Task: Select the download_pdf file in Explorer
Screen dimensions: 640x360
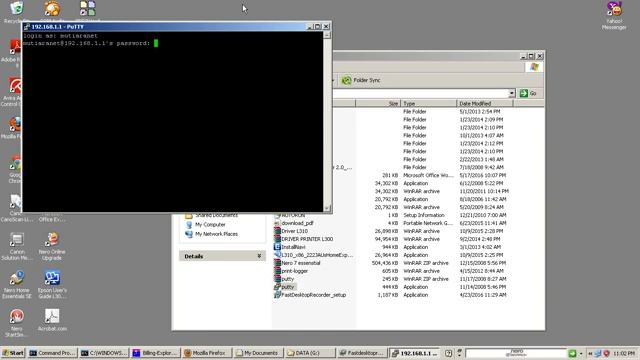Action: point(294,223)
